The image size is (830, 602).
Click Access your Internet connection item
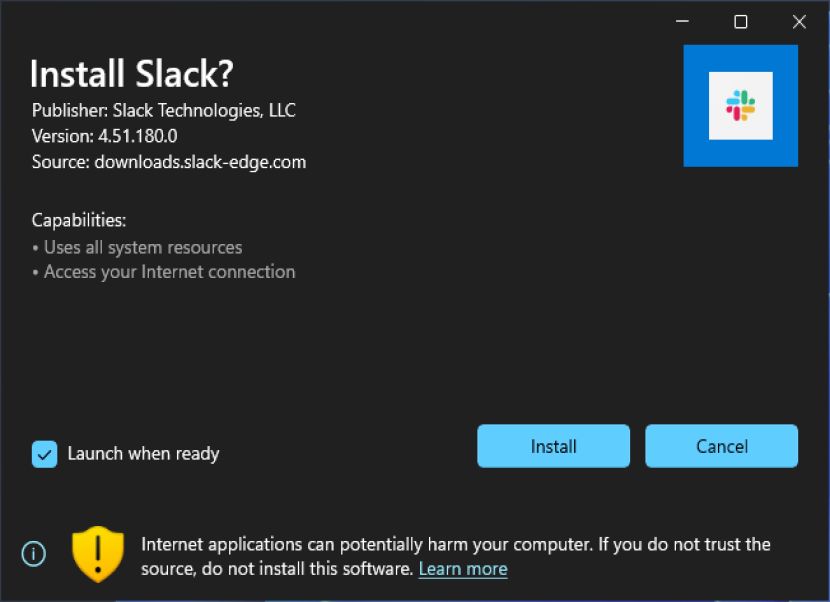click(164, 272)
